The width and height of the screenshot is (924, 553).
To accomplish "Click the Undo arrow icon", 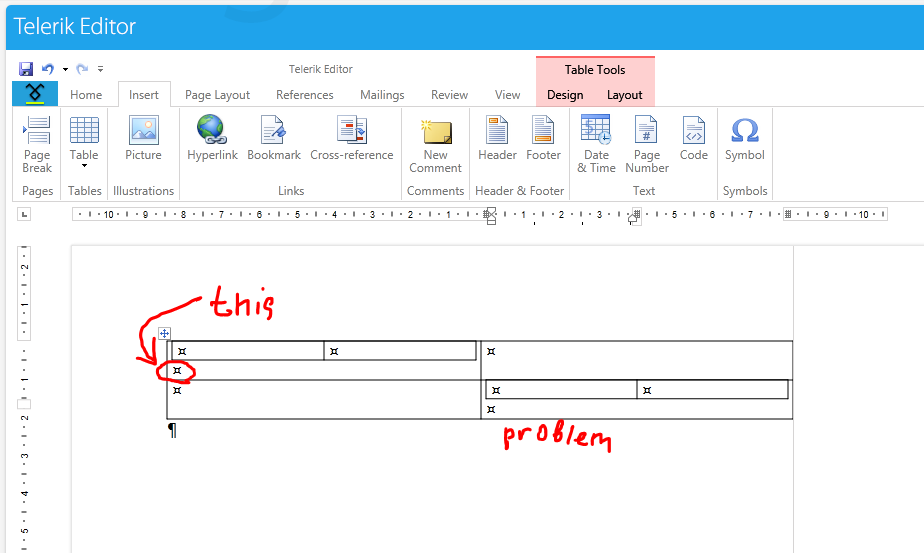I will click(48, 69).
